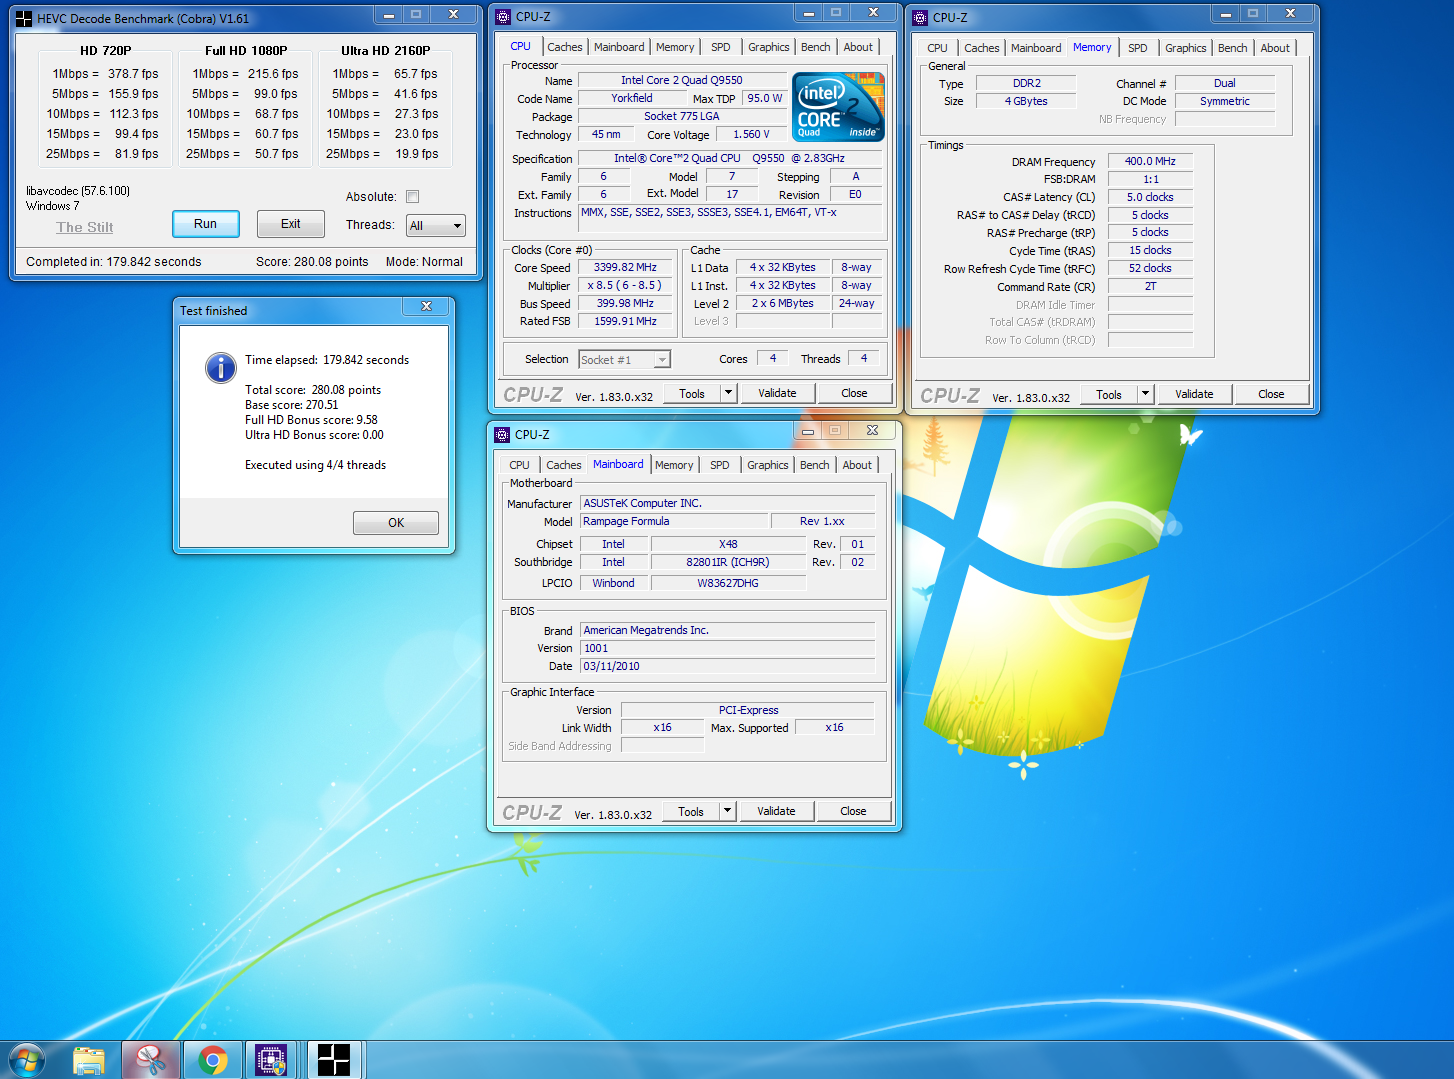Click Close in the Mainboard tab window

tap(853, 811)
